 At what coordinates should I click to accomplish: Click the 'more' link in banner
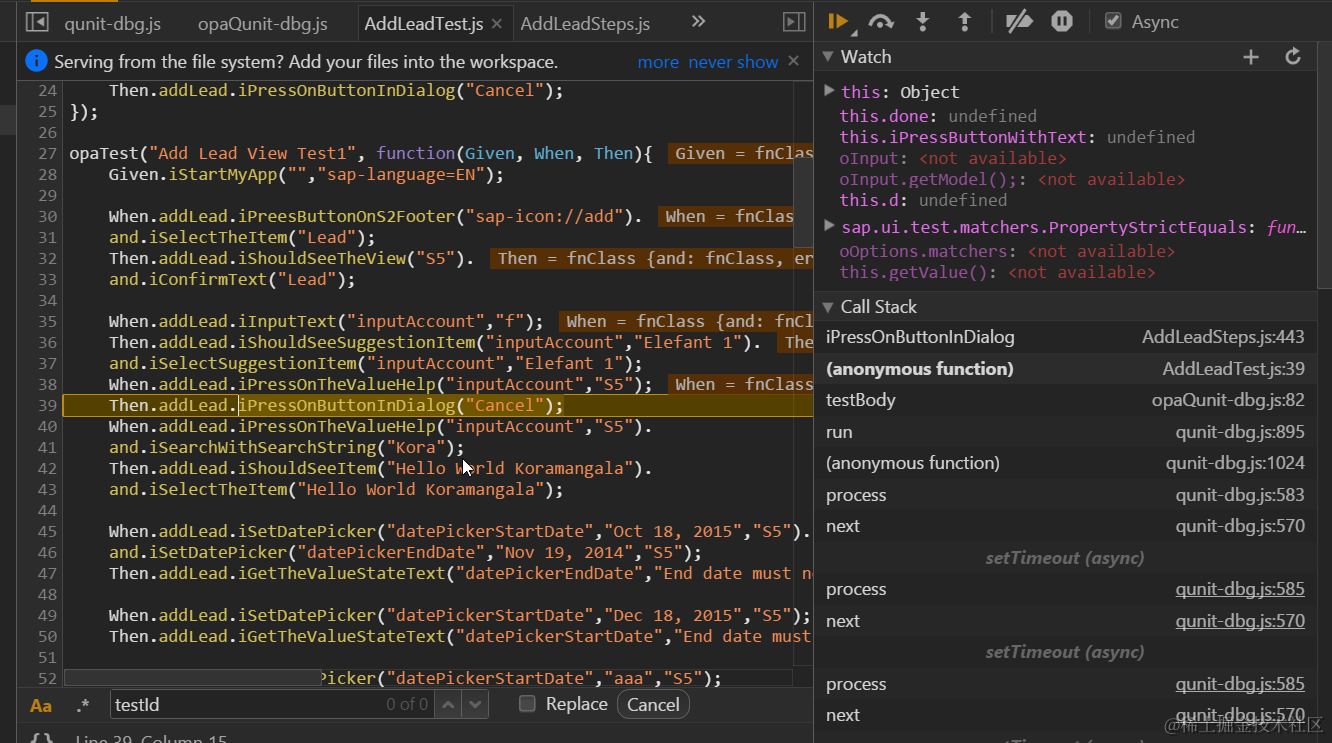(x=658, y=62)
